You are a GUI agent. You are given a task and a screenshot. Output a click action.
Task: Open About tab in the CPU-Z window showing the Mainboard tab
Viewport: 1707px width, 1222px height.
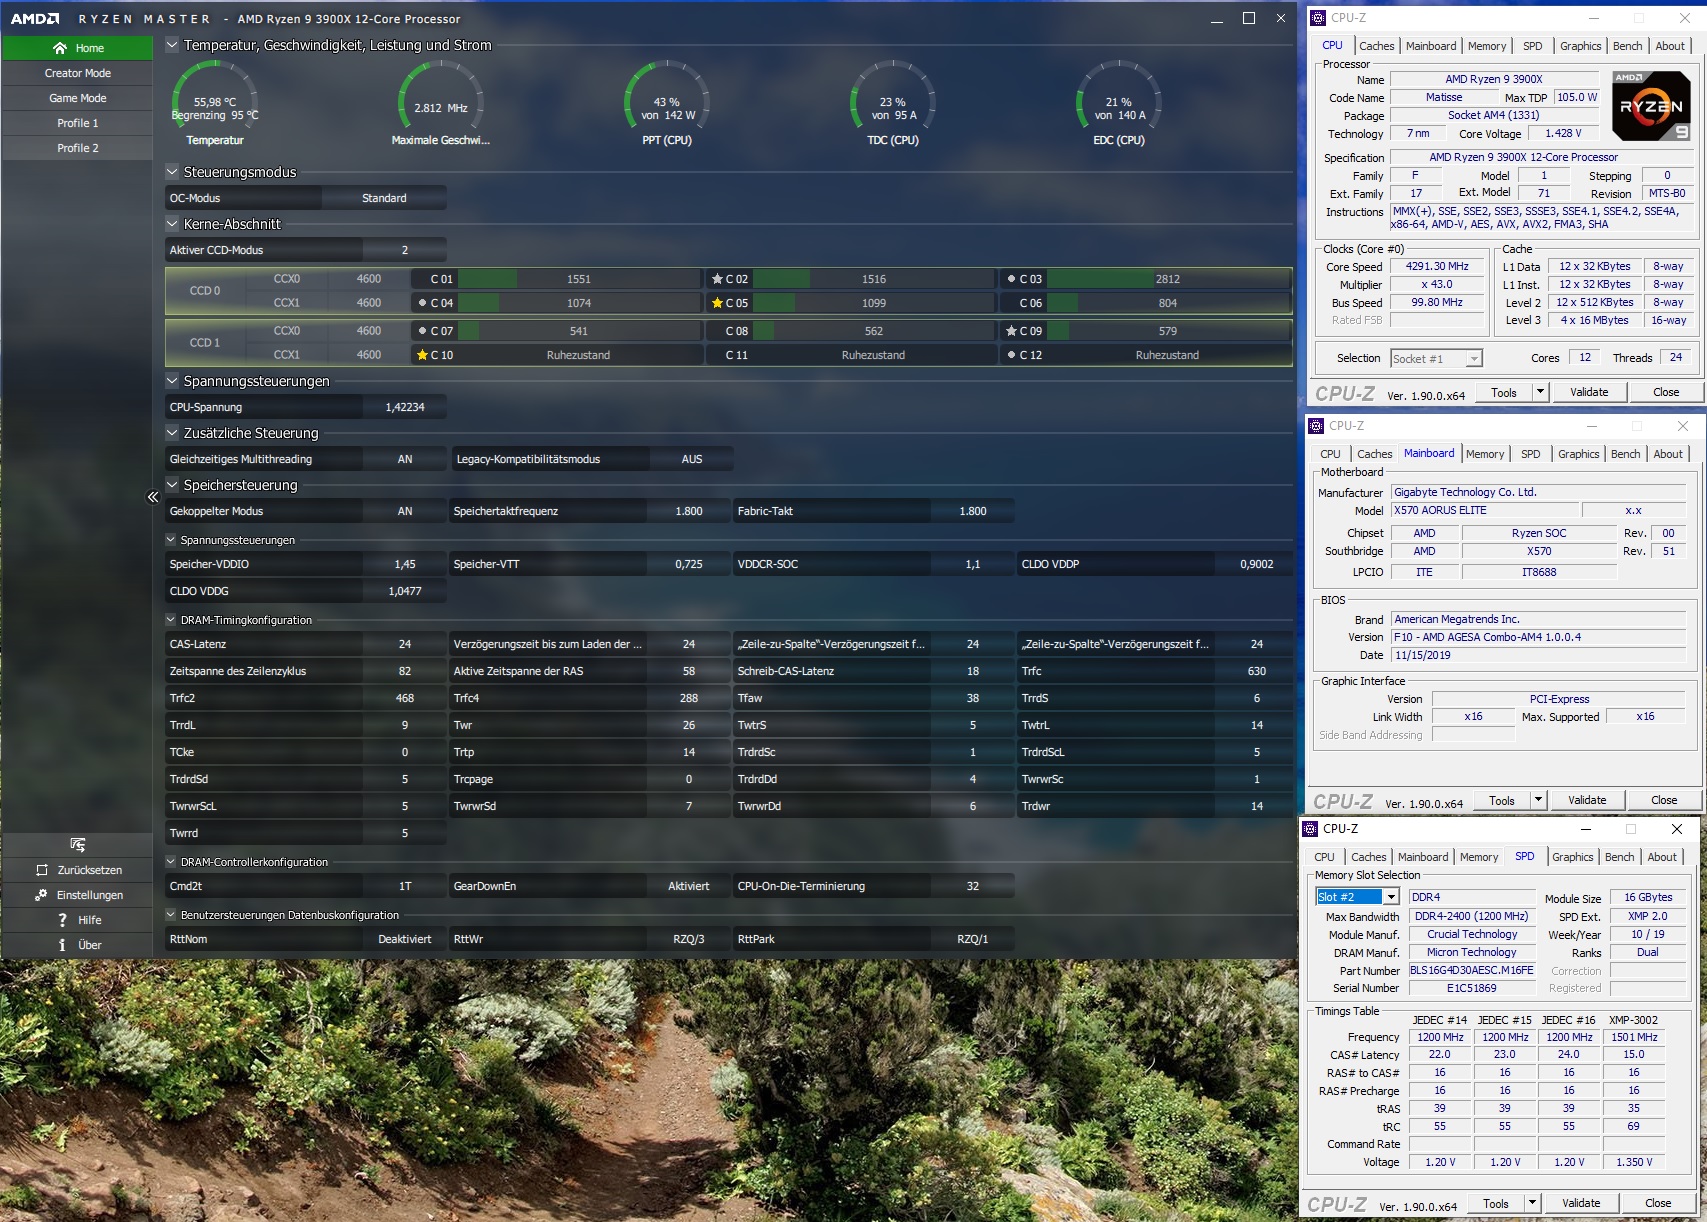(1668, 454)
